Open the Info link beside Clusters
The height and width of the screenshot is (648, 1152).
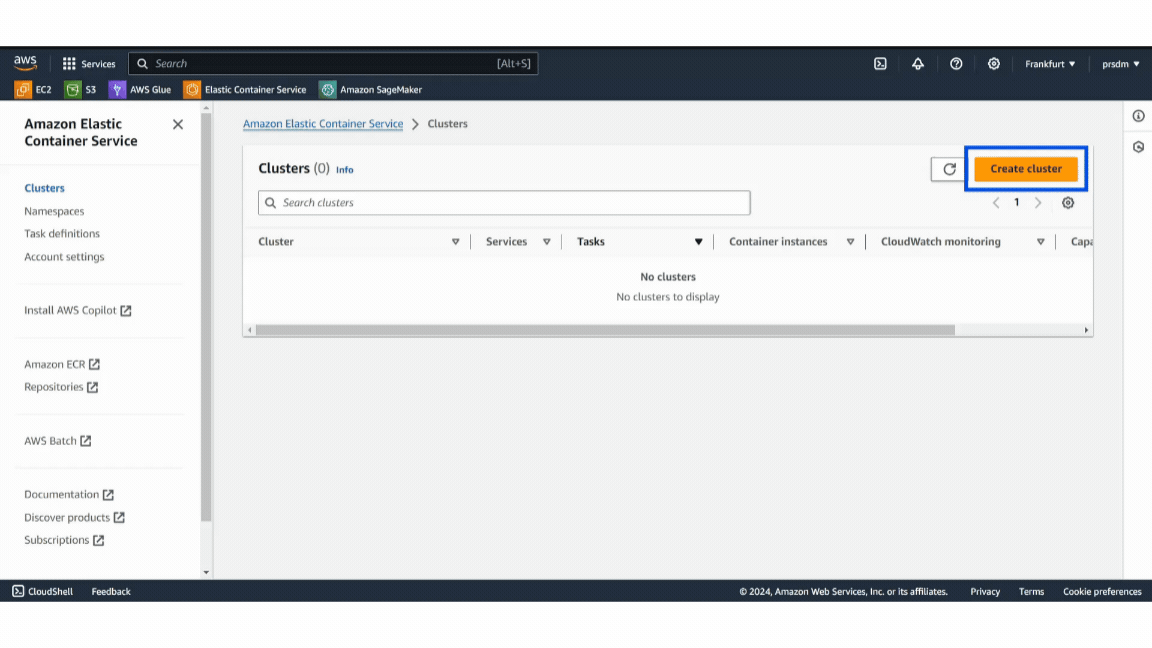tap(345, 170)
